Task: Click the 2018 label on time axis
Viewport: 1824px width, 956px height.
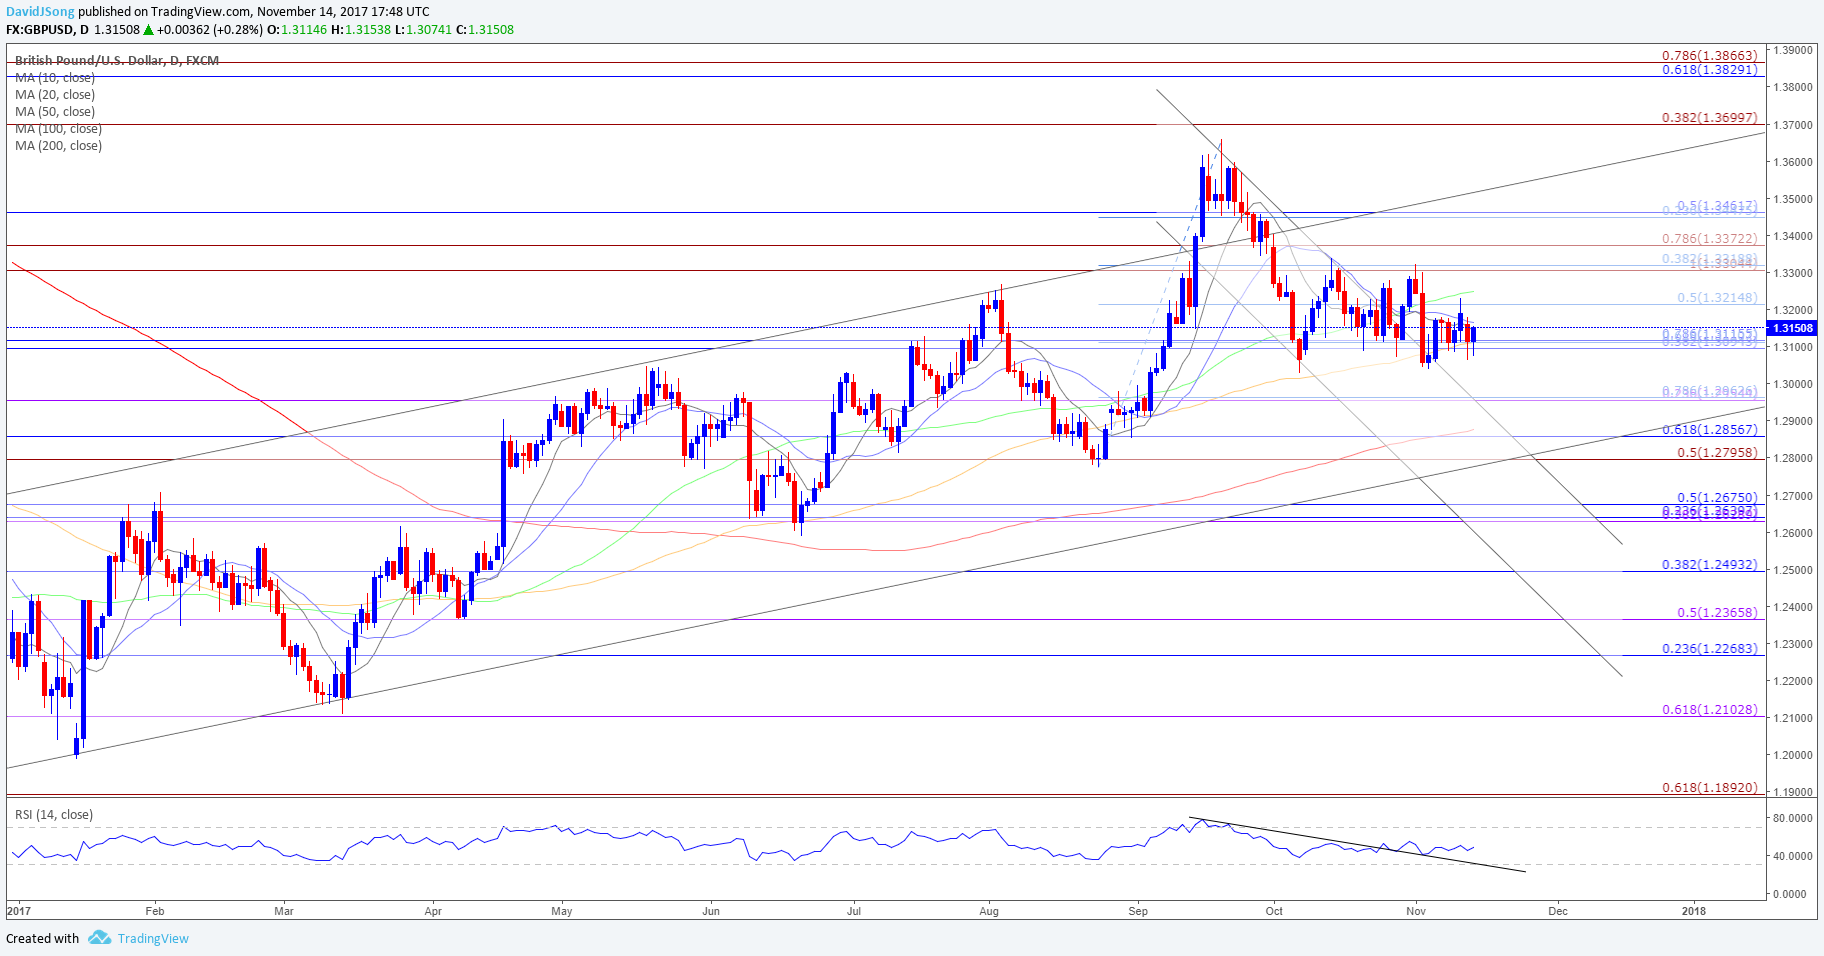Action: 1694,911
